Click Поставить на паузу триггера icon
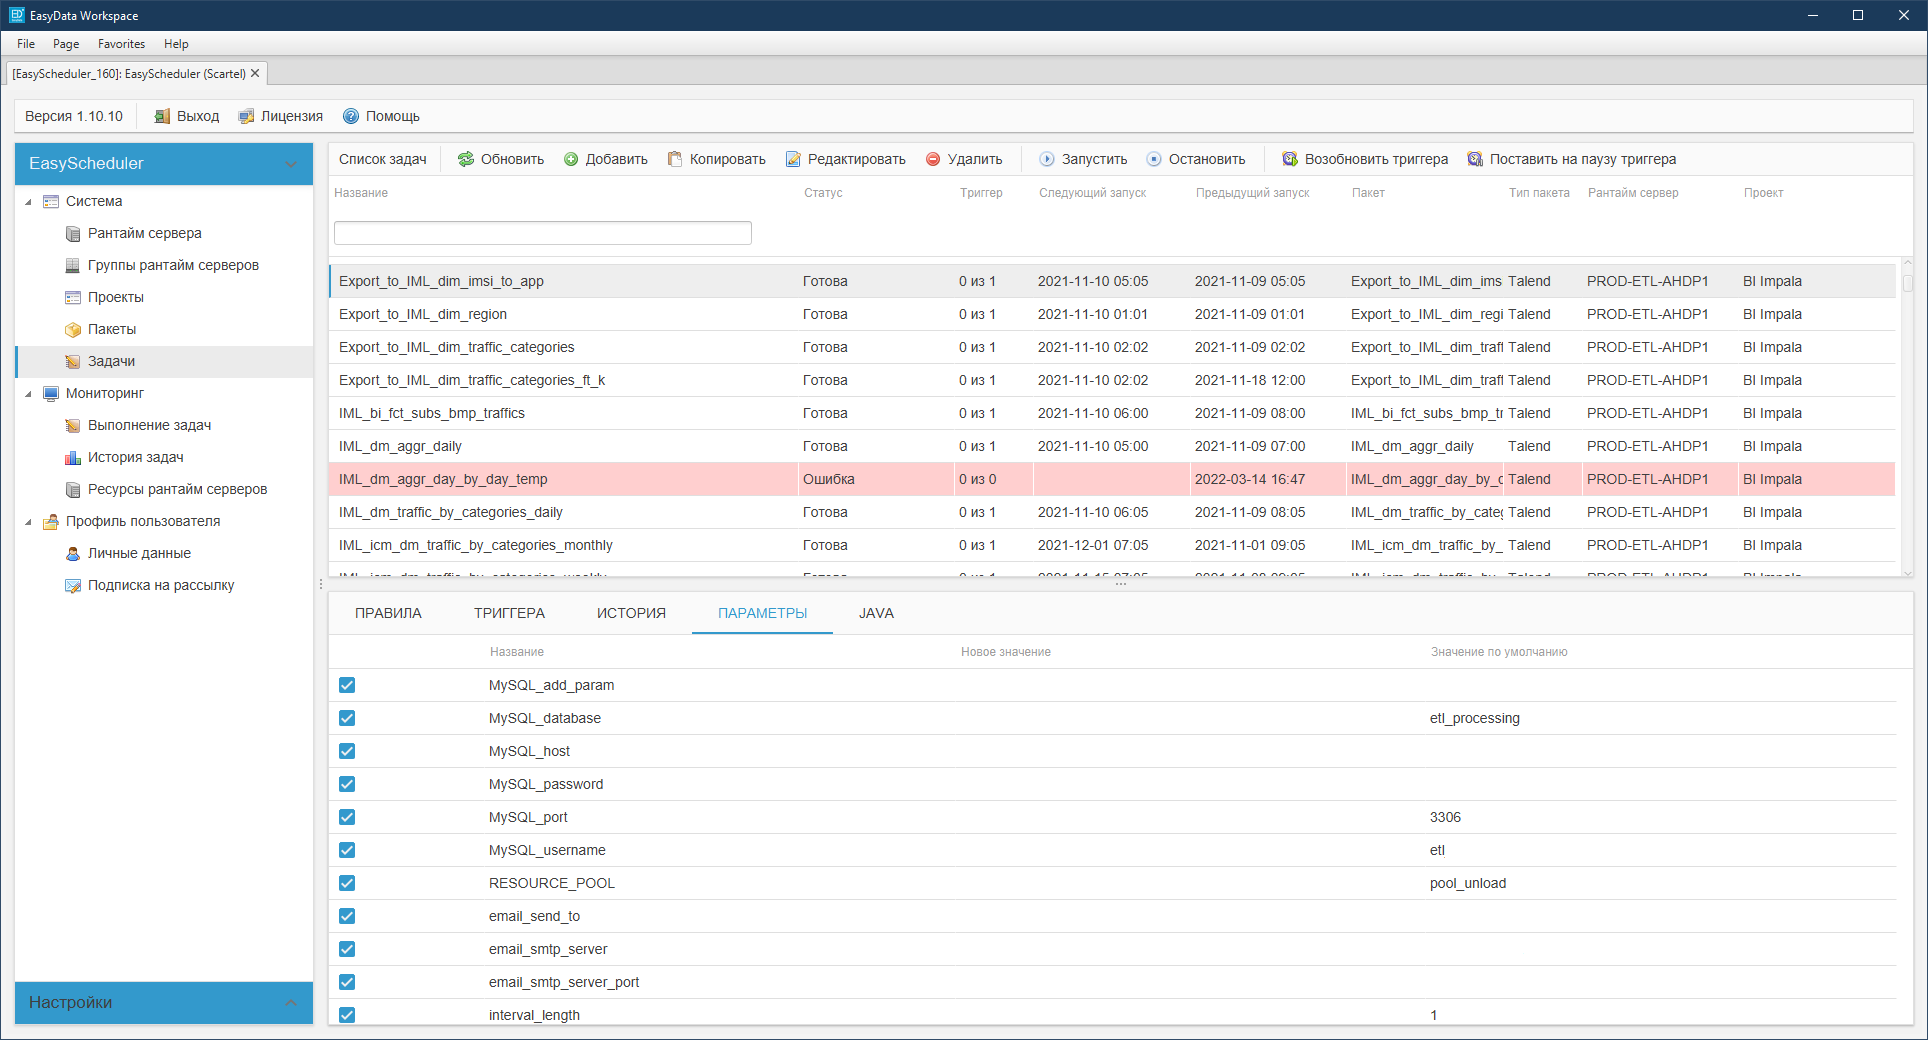The image size is (1928, 1040). point(1475,159)
